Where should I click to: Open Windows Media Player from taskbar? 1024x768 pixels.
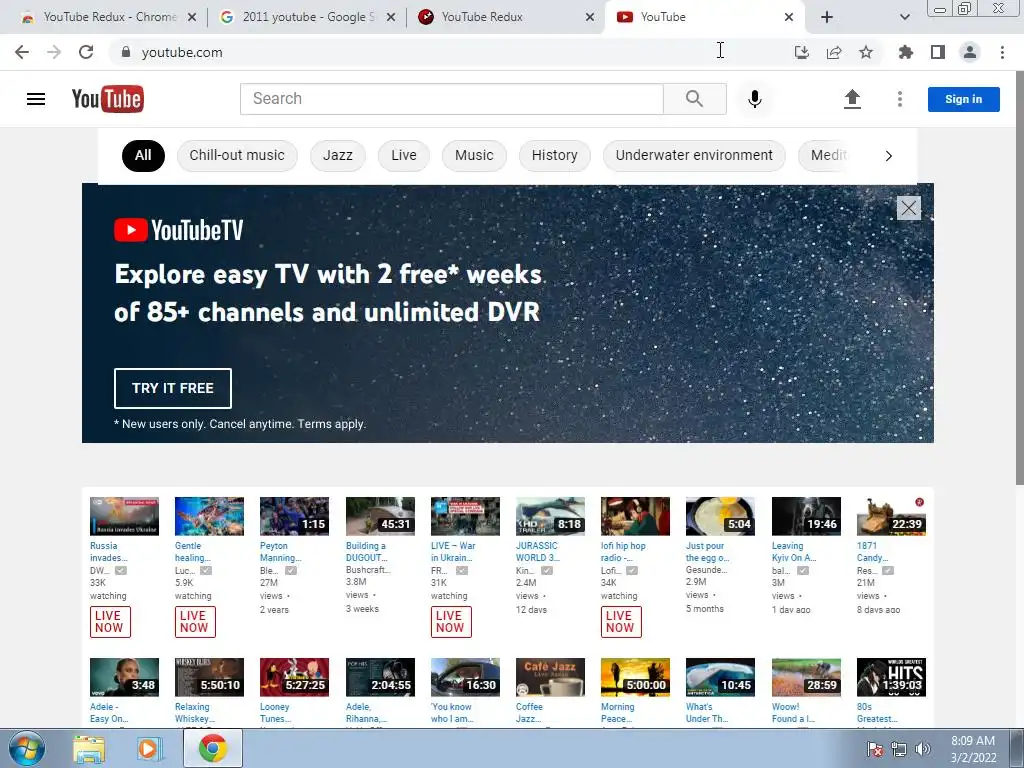point(150,749)
